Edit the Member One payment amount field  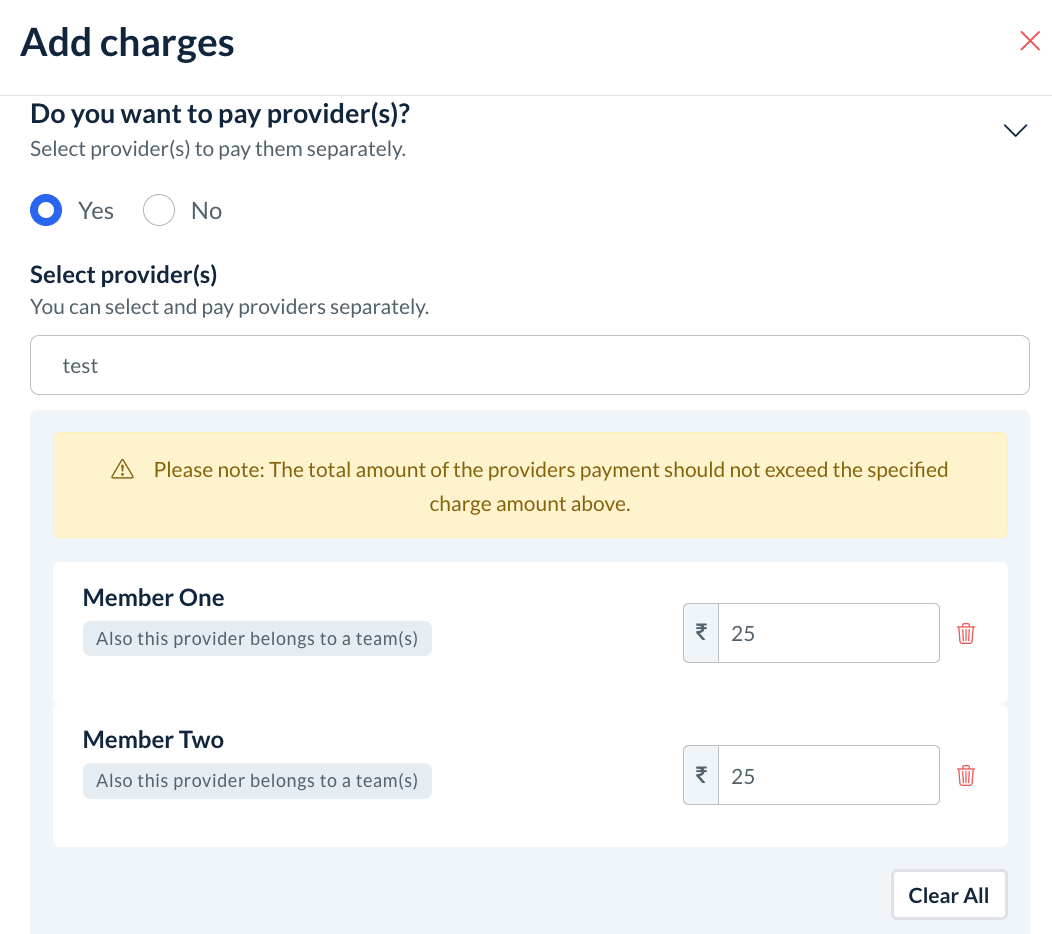[828, 633]
